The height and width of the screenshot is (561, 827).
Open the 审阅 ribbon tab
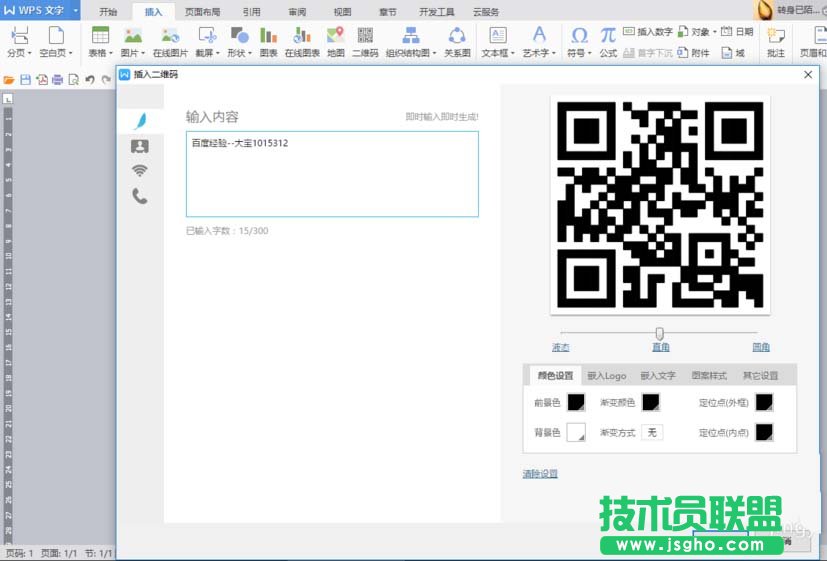click(x=297, y=12)
